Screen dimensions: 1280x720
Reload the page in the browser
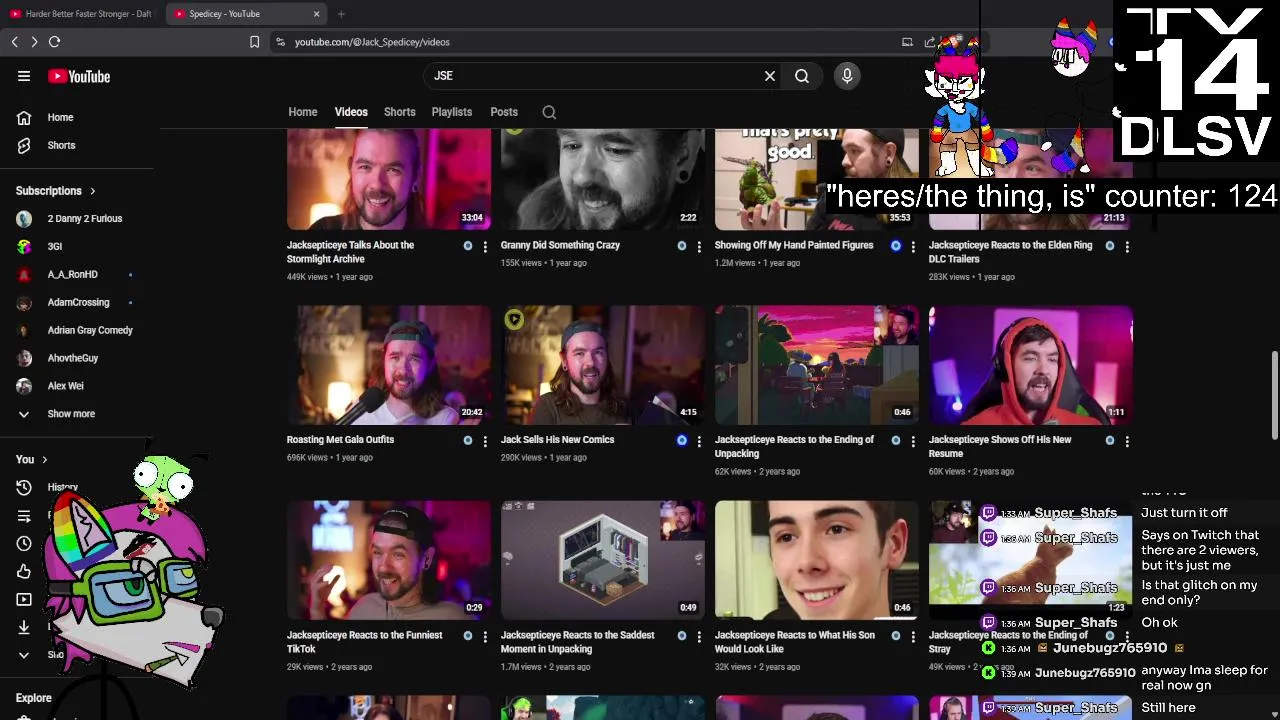[55, 42]
